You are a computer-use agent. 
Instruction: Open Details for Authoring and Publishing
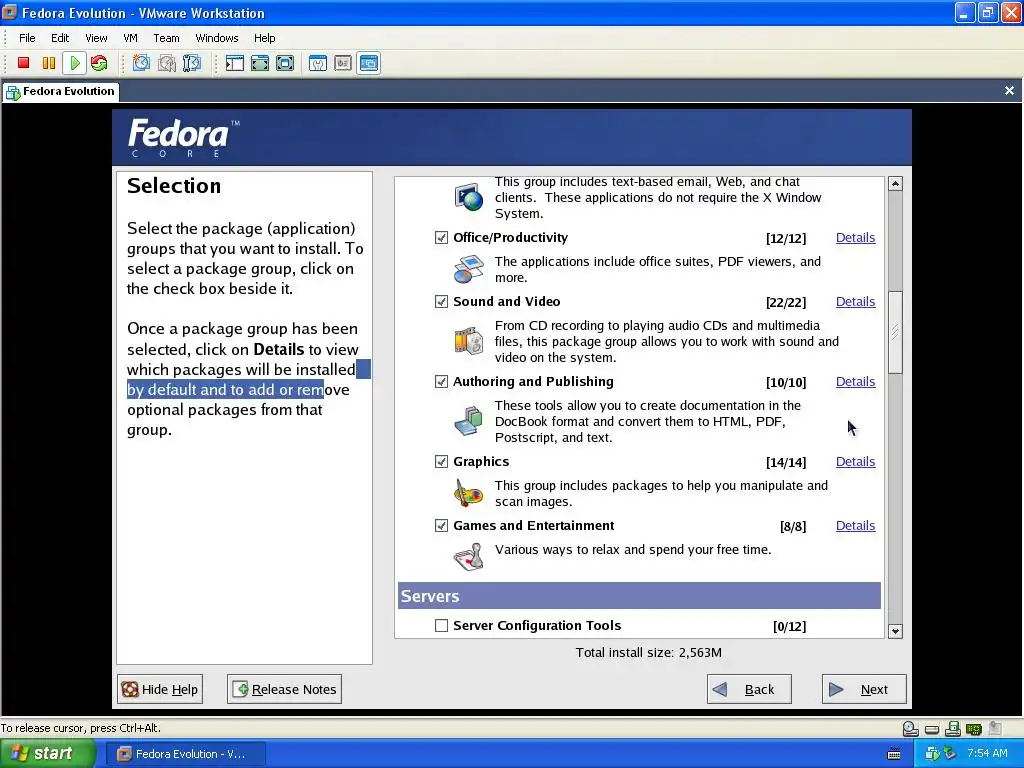[856, 381]
